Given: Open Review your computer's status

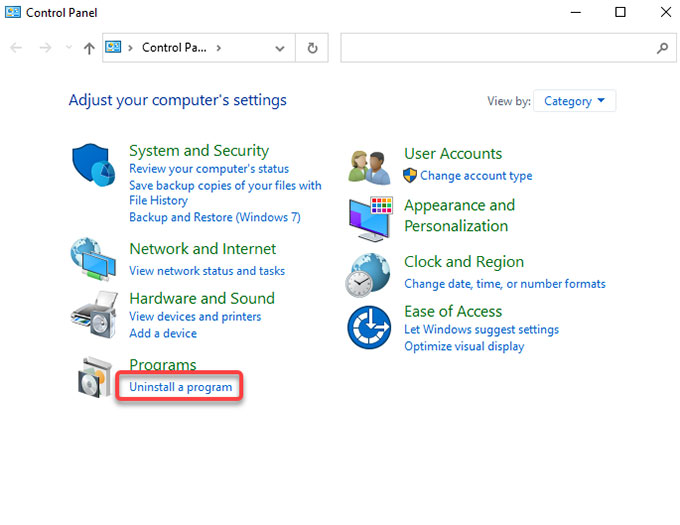Looking at the screenshot, I should [209, 169].
